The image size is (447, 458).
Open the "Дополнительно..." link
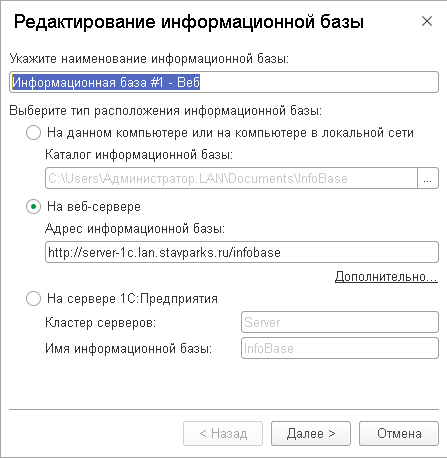point(386,277)
